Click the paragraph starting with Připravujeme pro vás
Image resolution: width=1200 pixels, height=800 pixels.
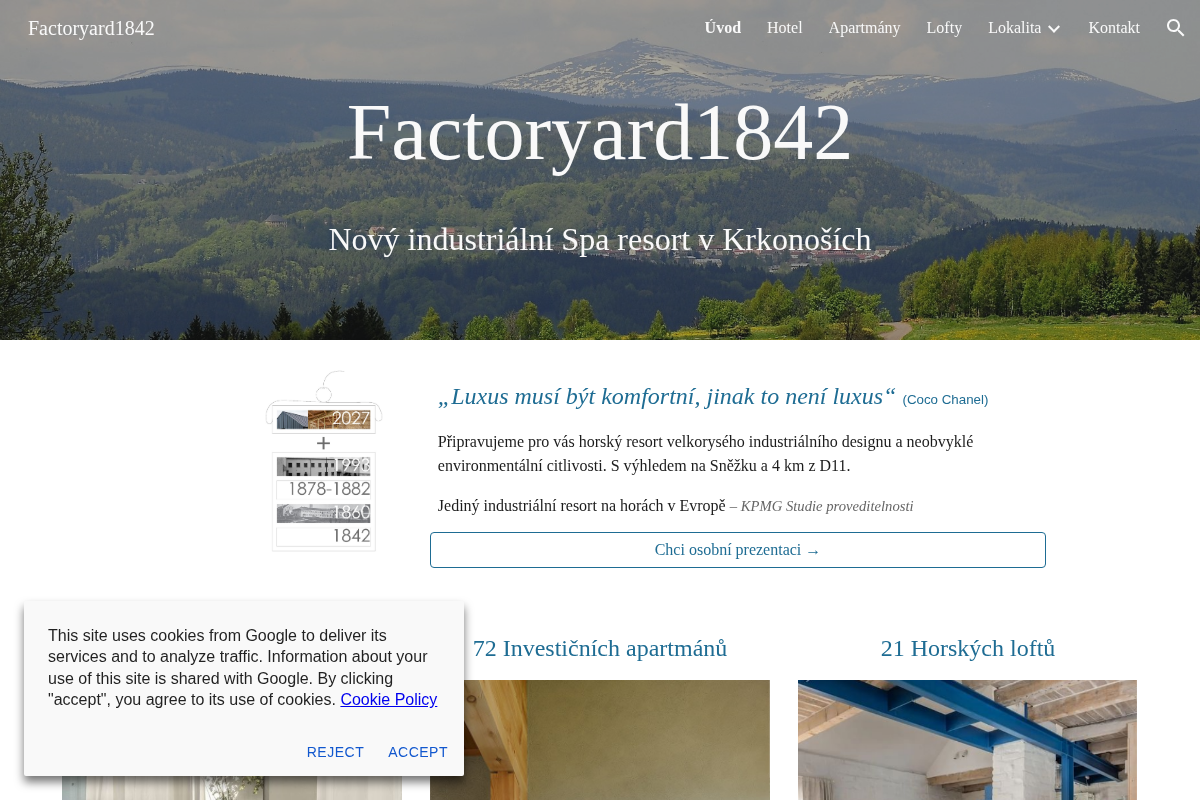point(705,454)
